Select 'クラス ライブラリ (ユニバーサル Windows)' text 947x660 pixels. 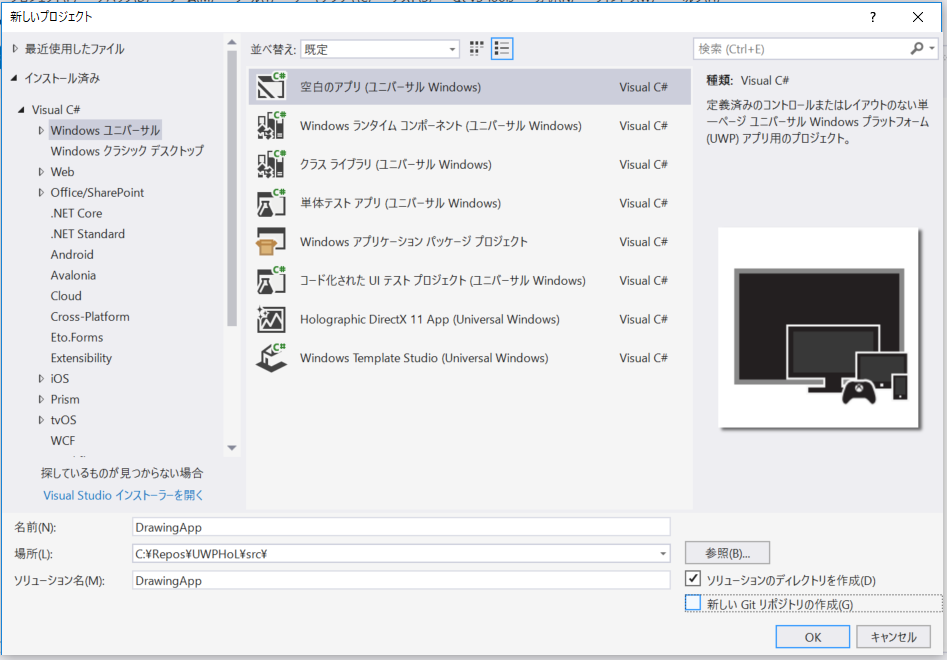tap(396, 164)
